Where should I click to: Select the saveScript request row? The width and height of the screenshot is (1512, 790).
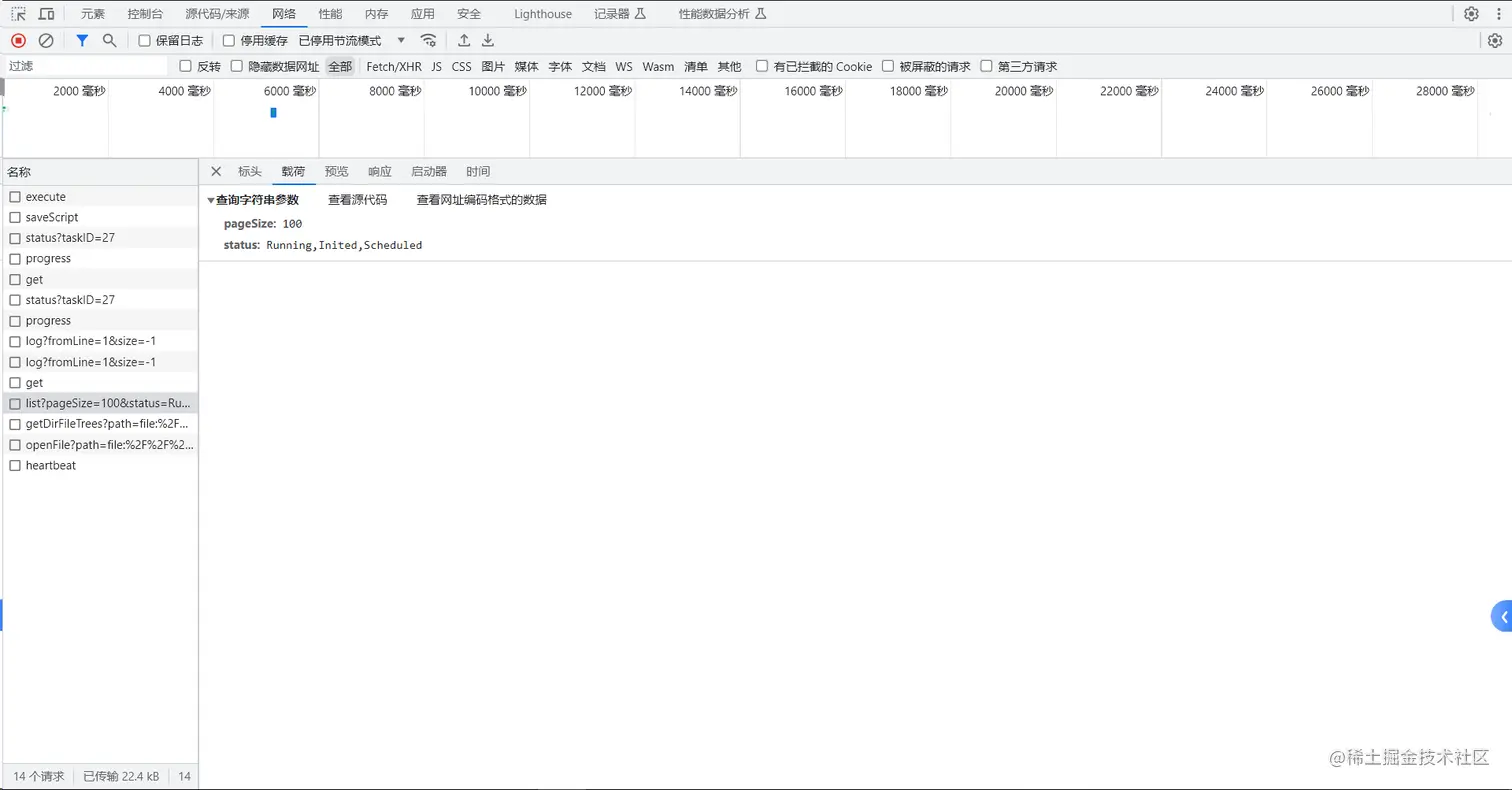pos(99,217)
